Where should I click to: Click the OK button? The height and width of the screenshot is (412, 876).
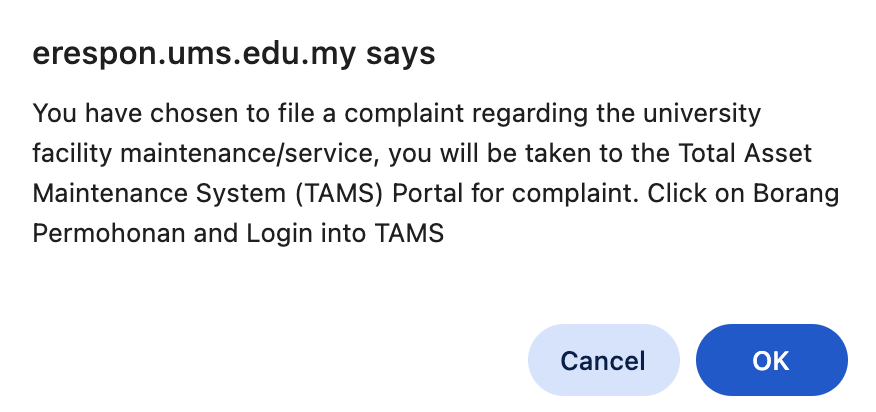(771, 360)
